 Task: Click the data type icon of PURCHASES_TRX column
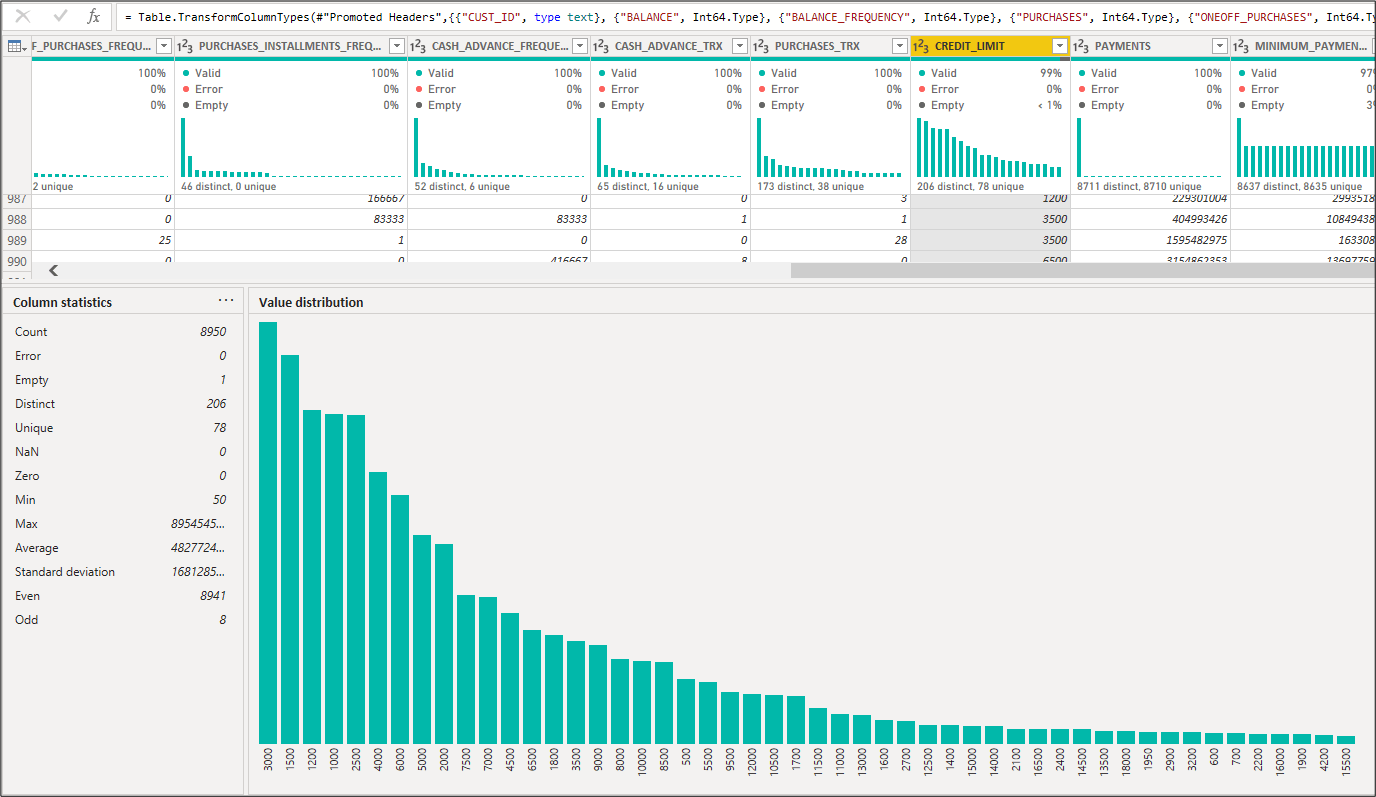point(761,46)
